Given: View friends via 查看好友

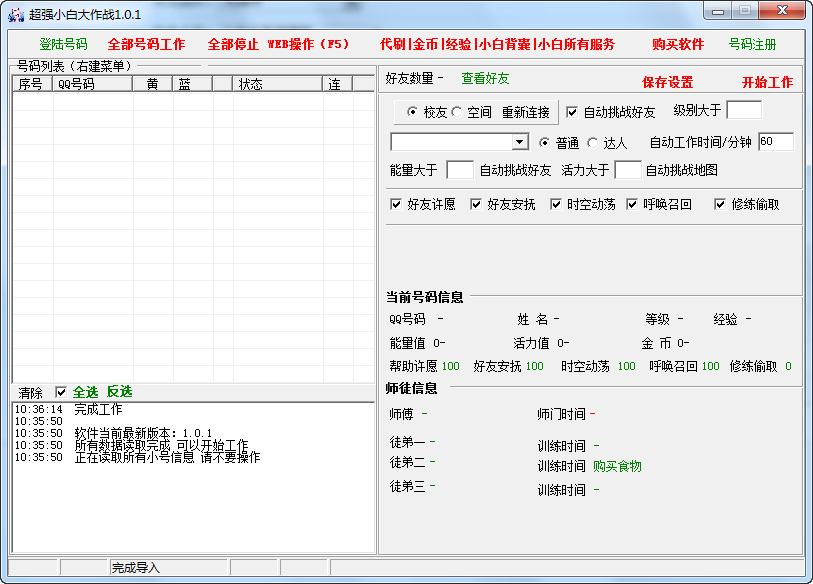Looking at the screenshot, I should [485, 78].
